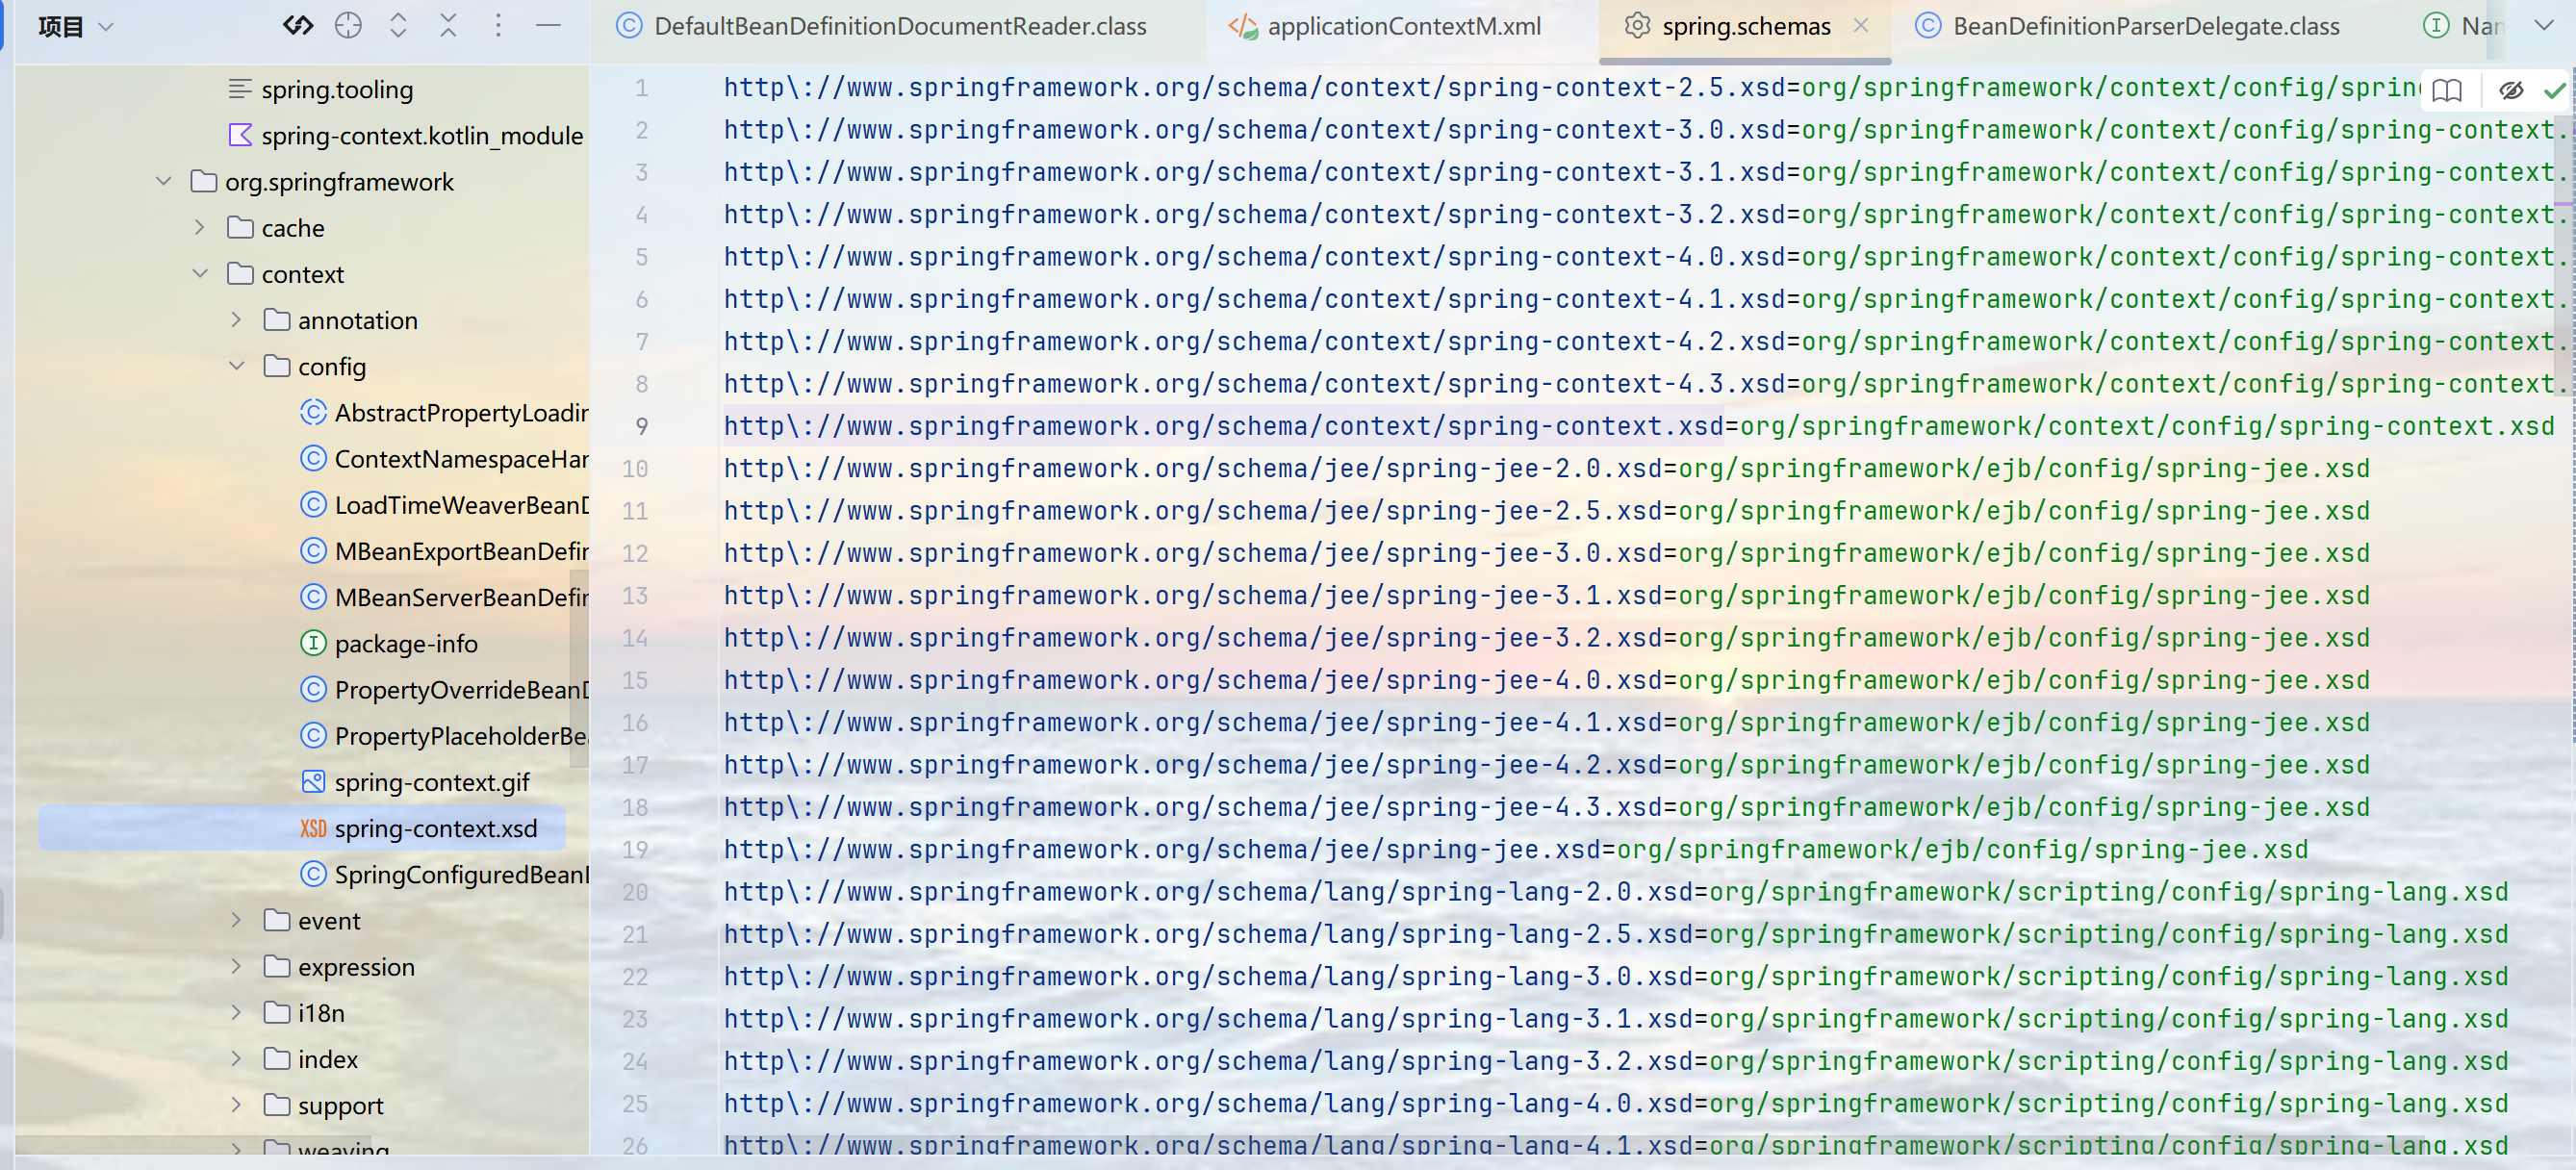Click line number 9 in the gutter

(x=641, y=427)
